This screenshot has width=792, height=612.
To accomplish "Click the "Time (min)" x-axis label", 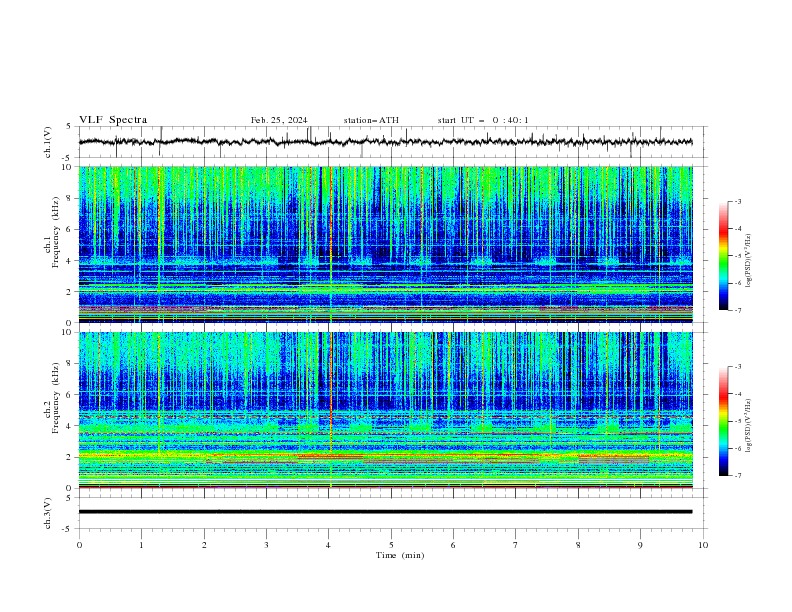I will click(x=400, y=555).
